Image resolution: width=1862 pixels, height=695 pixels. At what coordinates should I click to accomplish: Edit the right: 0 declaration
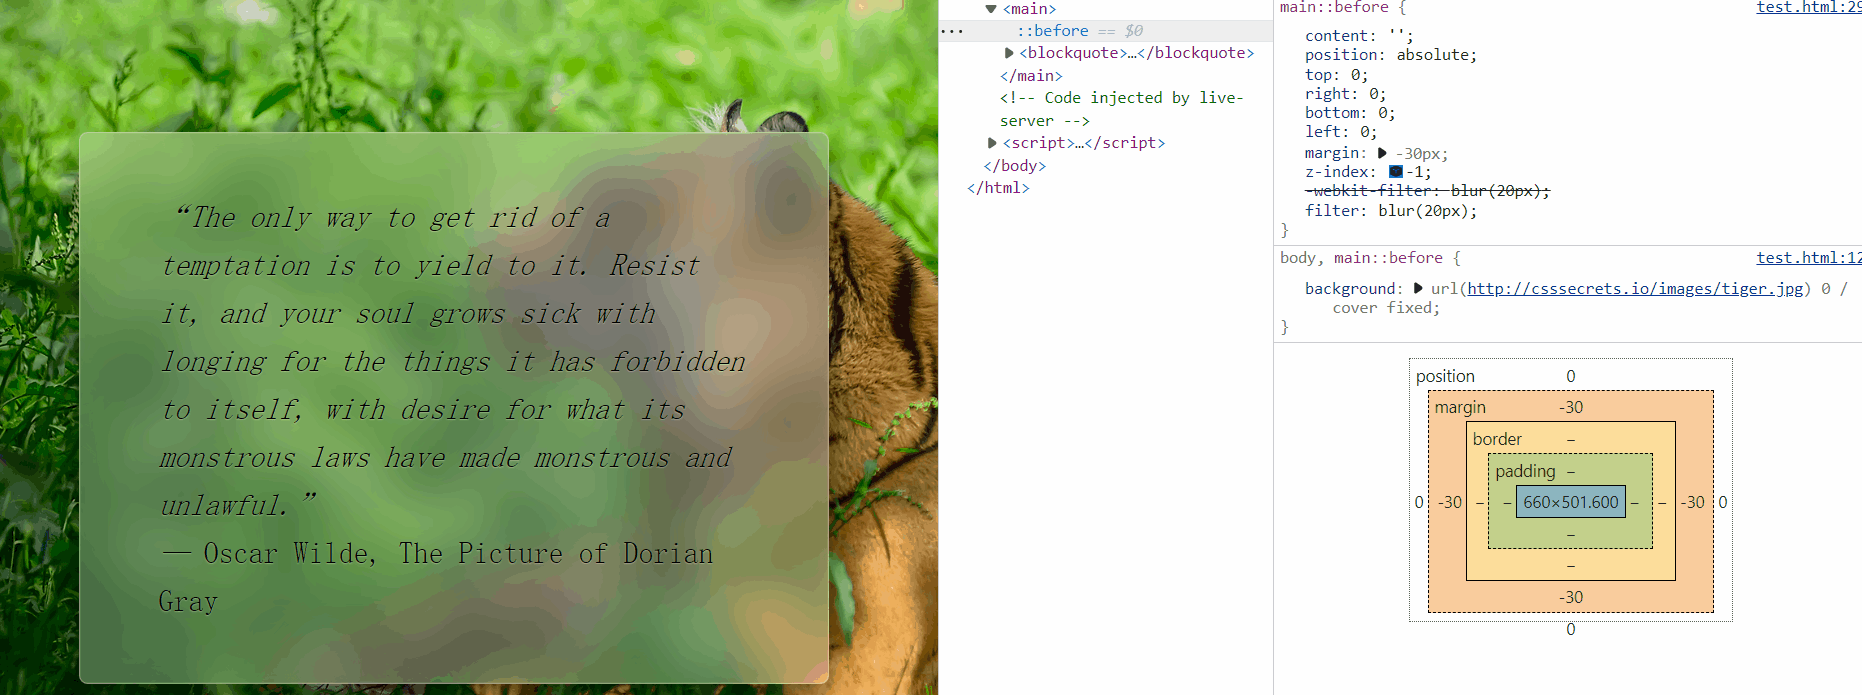tap(1345, 94)
